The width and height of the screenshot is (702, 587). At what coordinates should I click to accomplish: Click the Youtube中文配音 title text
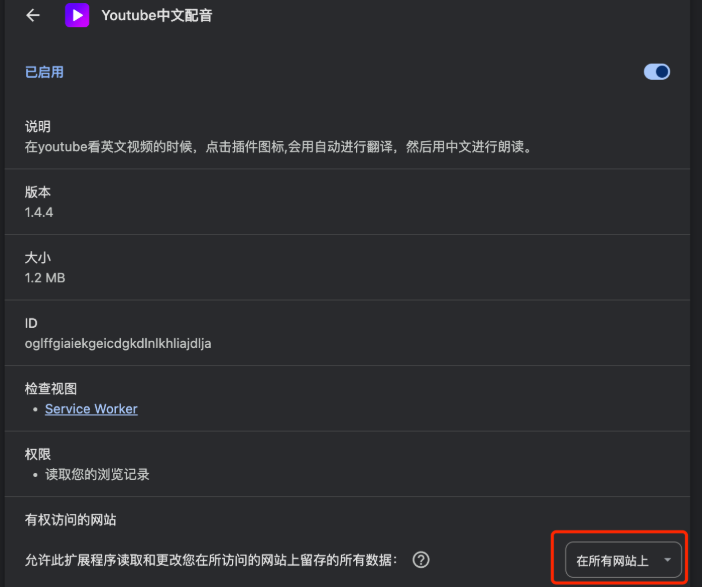click(x=157, y=15)
